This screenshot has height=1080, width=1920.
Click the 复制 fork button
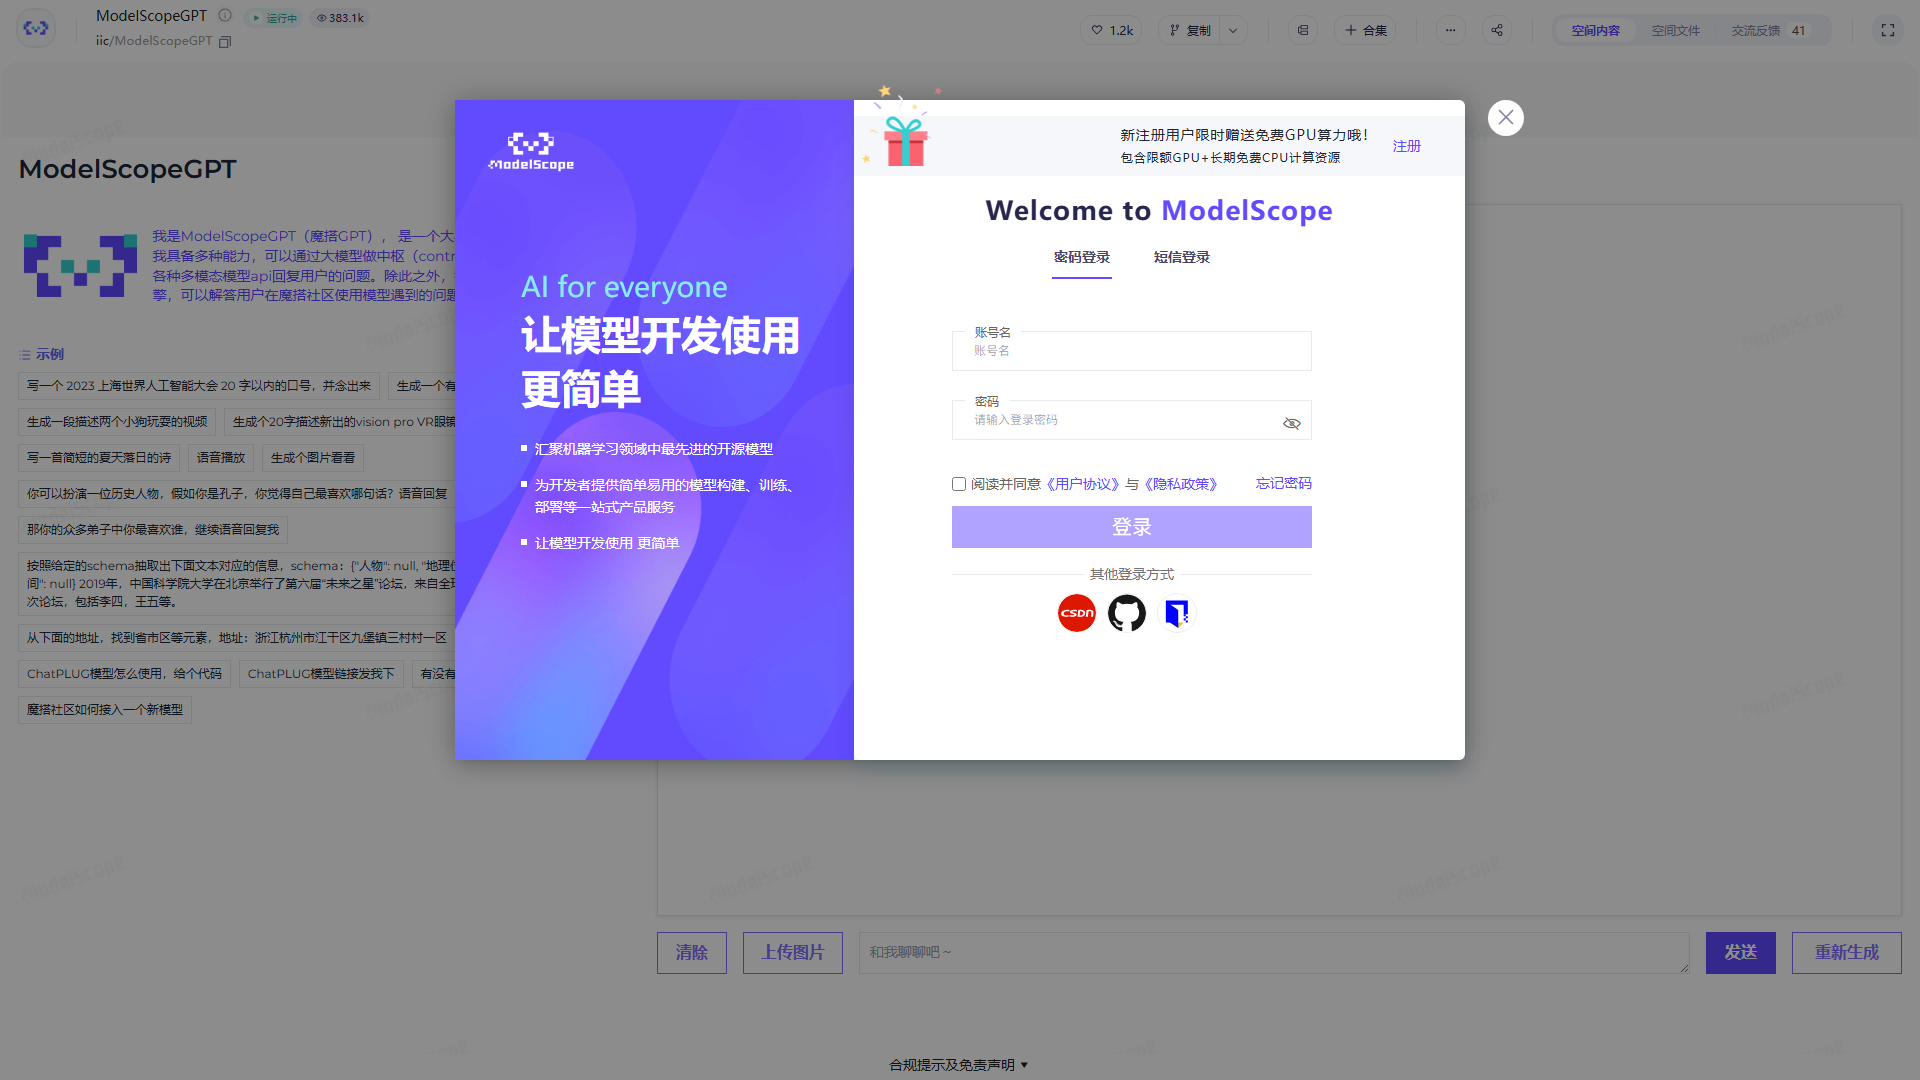tap(1189, 30)
